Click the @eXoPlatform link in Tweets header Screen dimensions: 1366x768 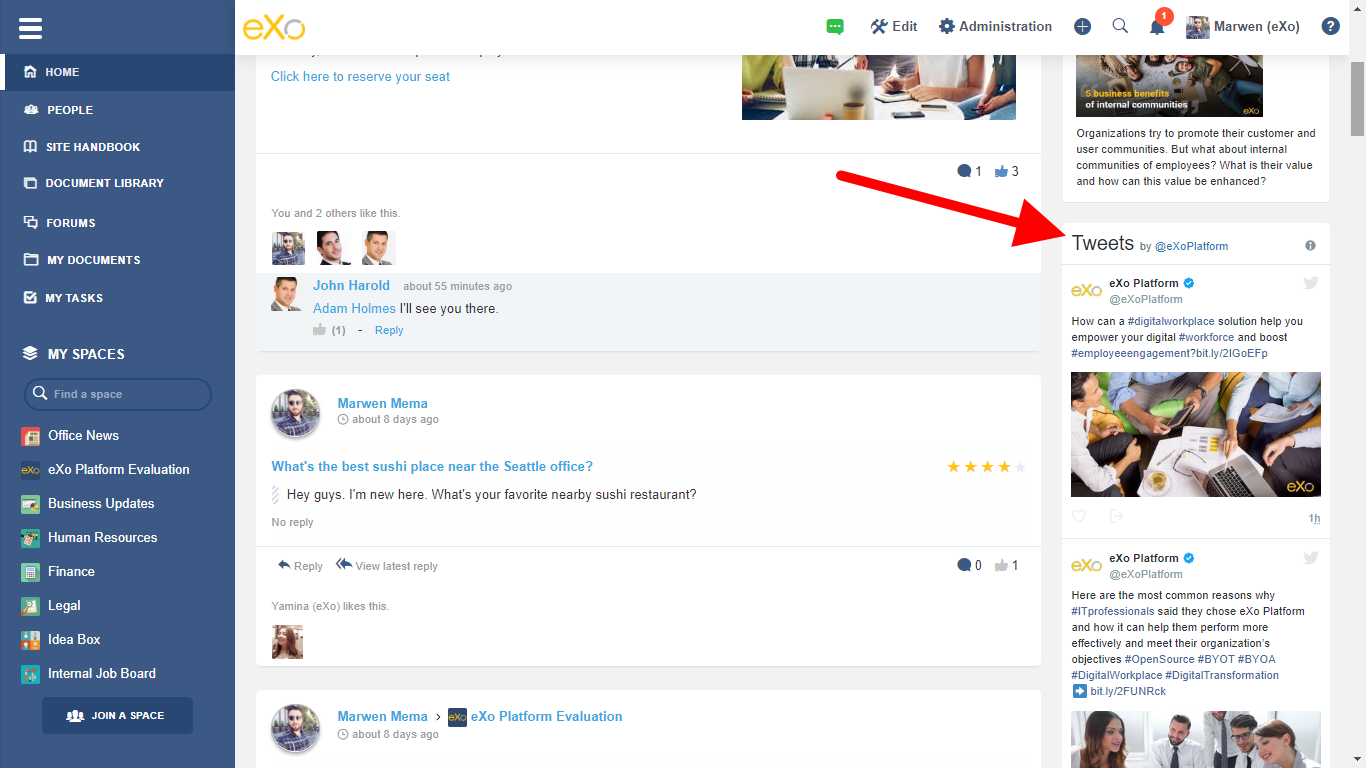pos(1191,246)
